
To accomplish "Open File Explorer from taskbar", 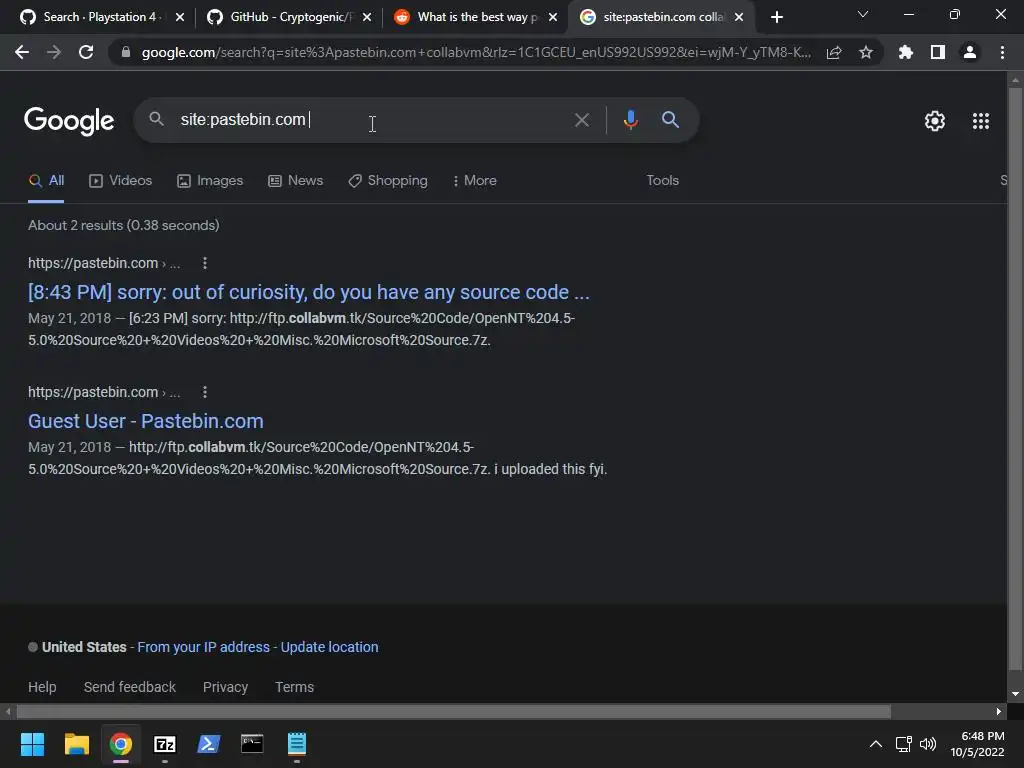I will (76, 744).
